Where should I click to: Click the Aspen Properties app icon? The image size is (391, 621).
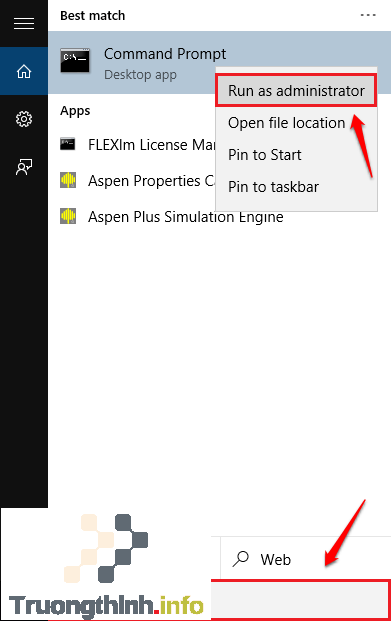[68, 180]
